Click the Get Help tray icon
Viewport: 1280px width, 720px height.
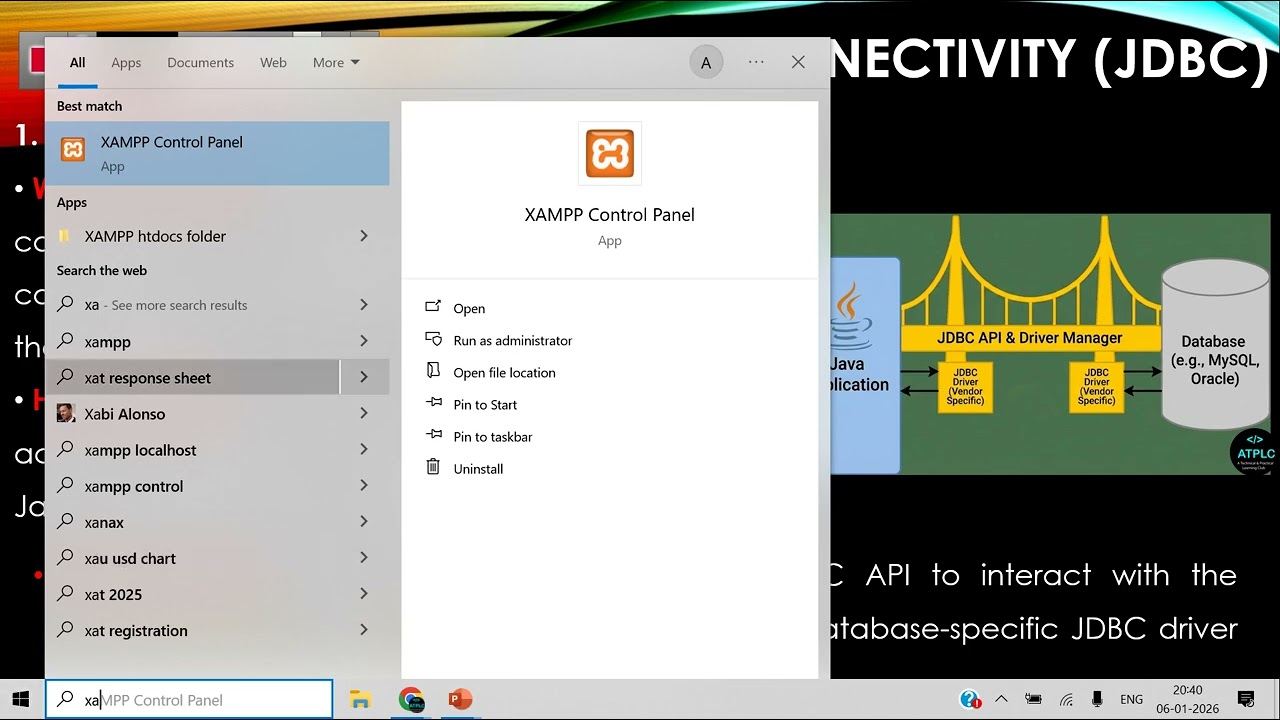click(970, 699)
